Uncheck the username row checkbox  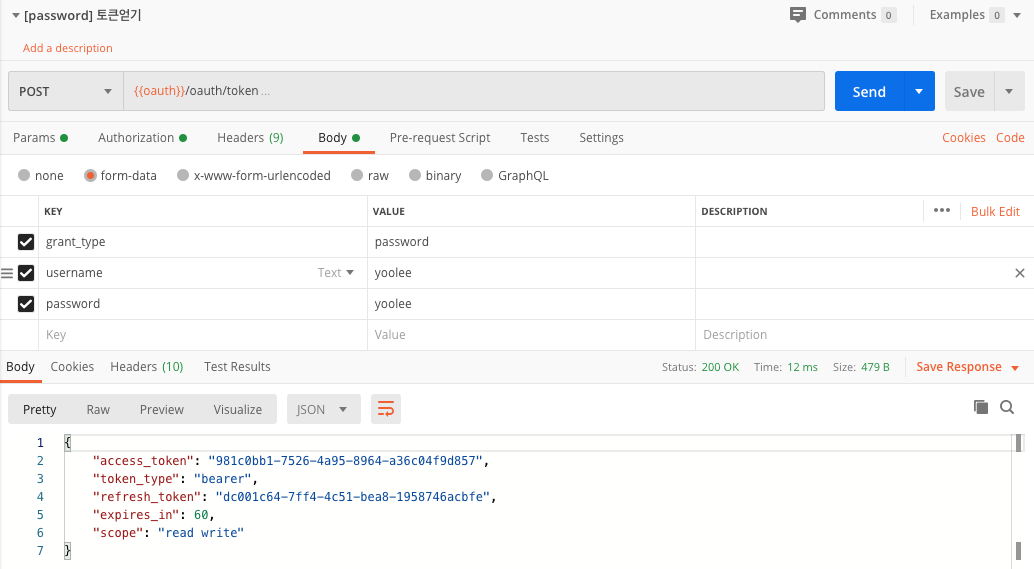[26, 273]
